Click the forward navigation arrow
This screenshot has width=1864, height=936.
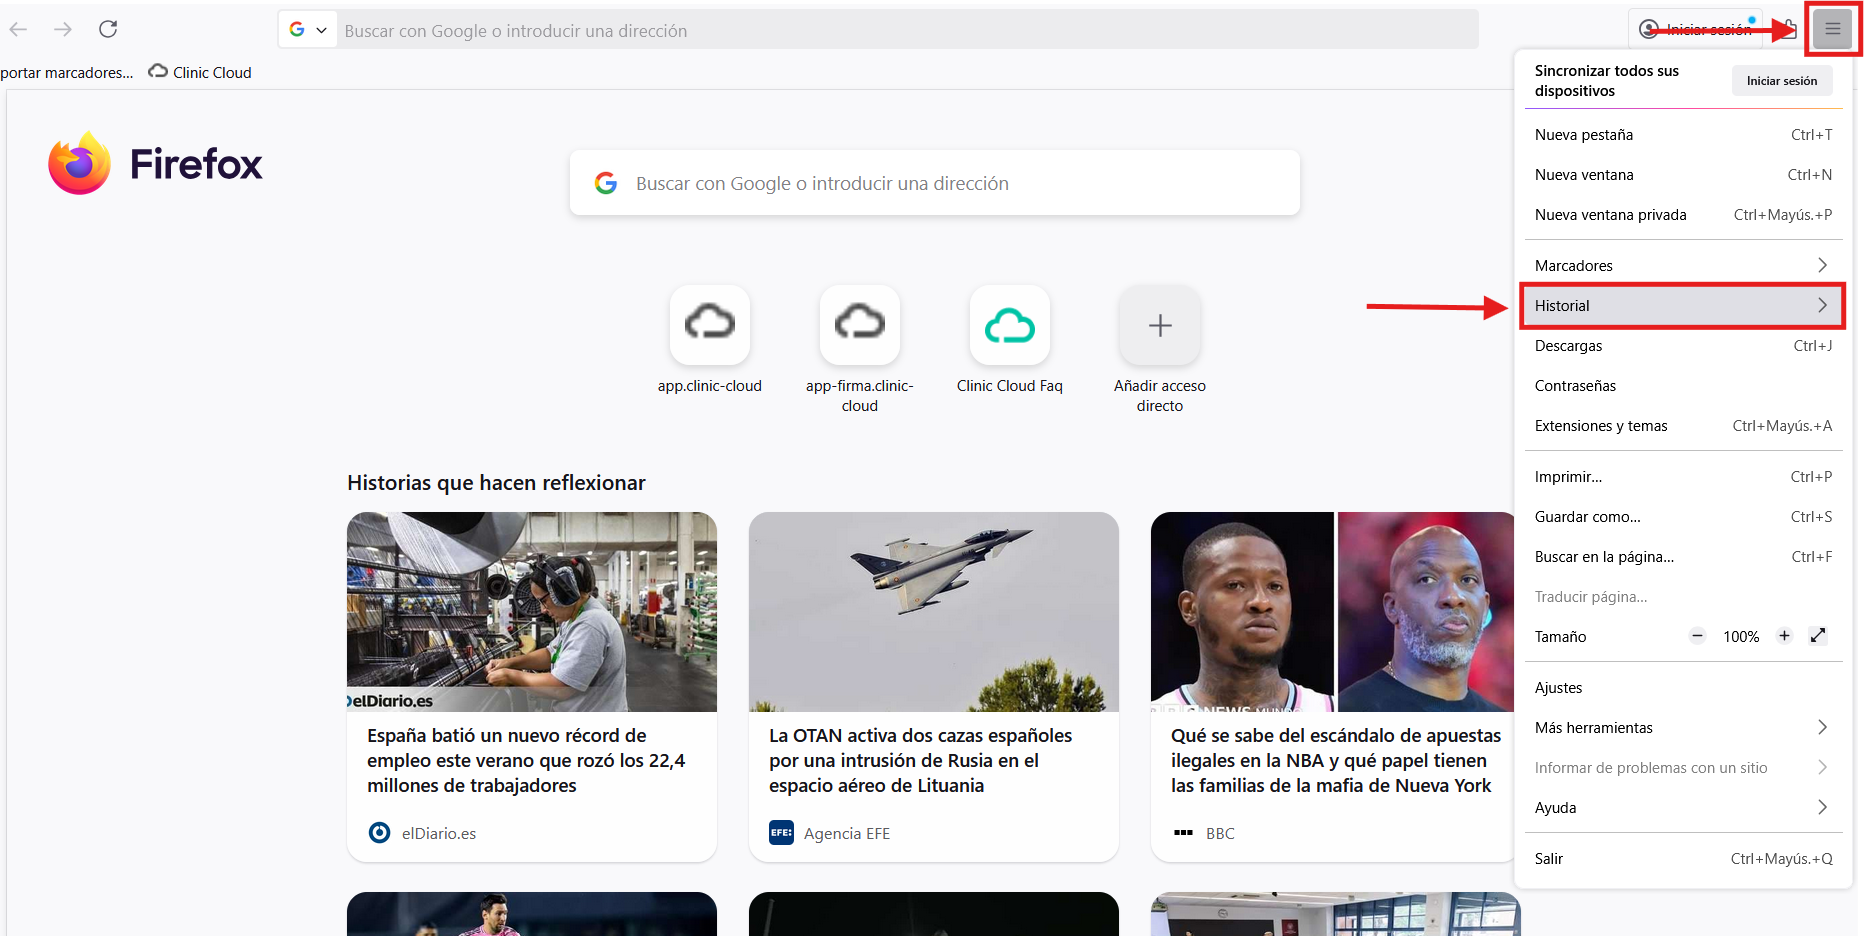pyautogui.click(x=63, y=30)
